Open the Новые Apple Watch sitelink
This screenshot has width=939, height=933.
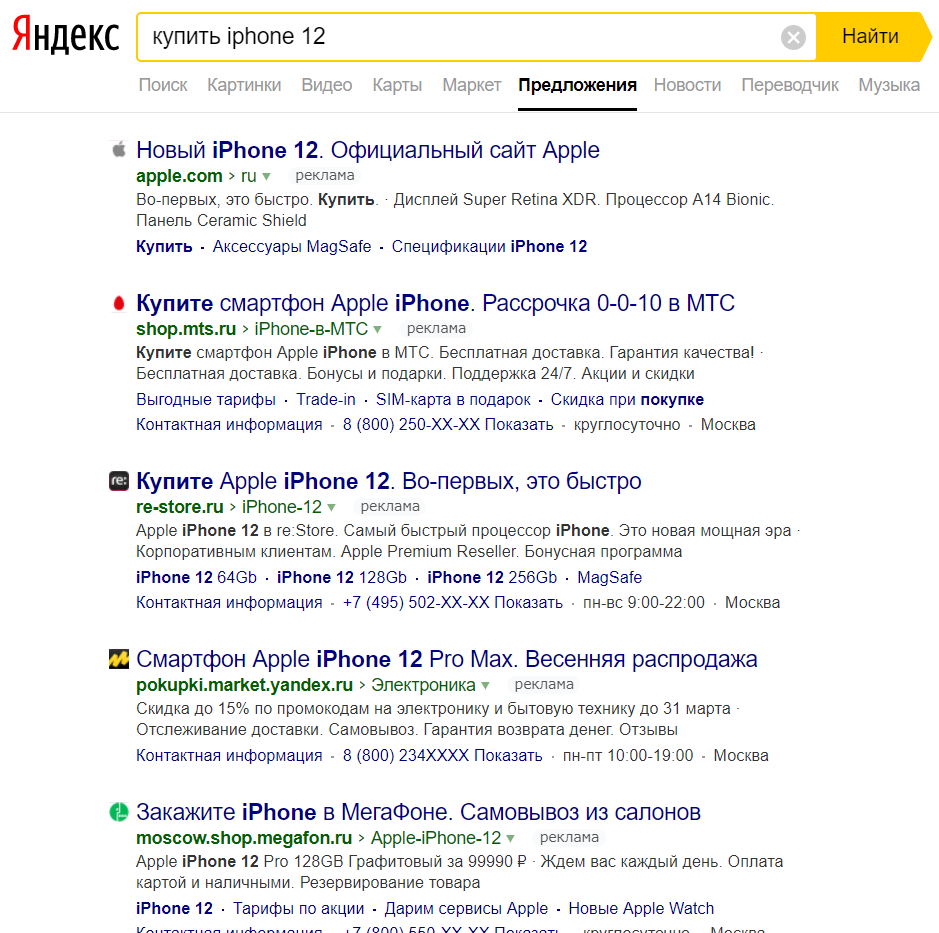[641, 908]
